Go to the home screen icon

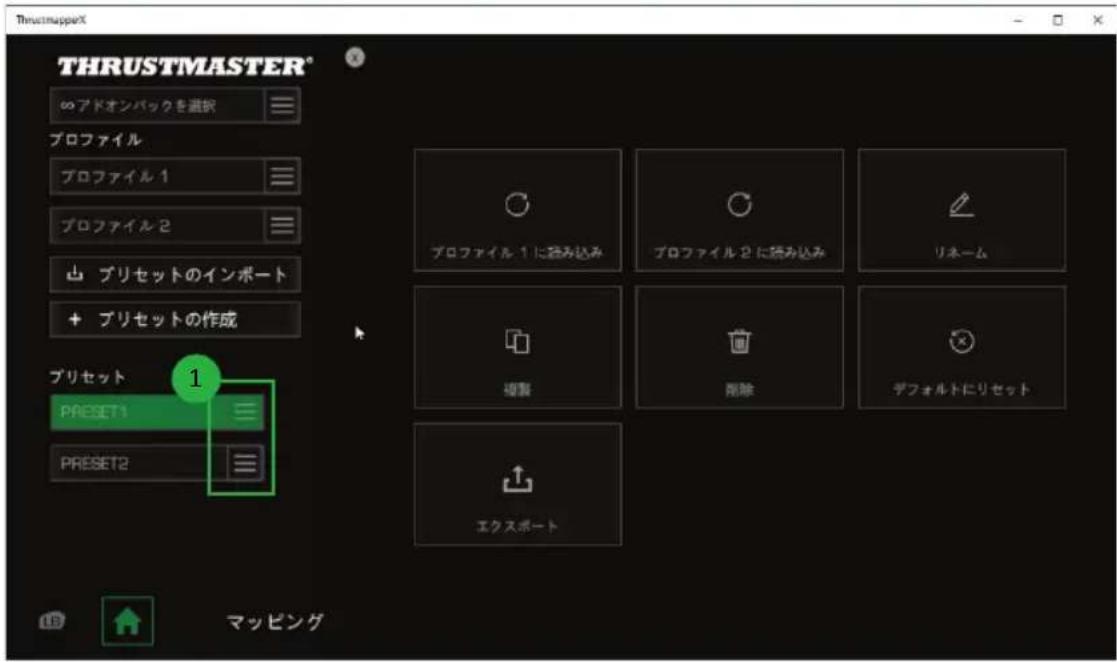(x=128, y=621)
